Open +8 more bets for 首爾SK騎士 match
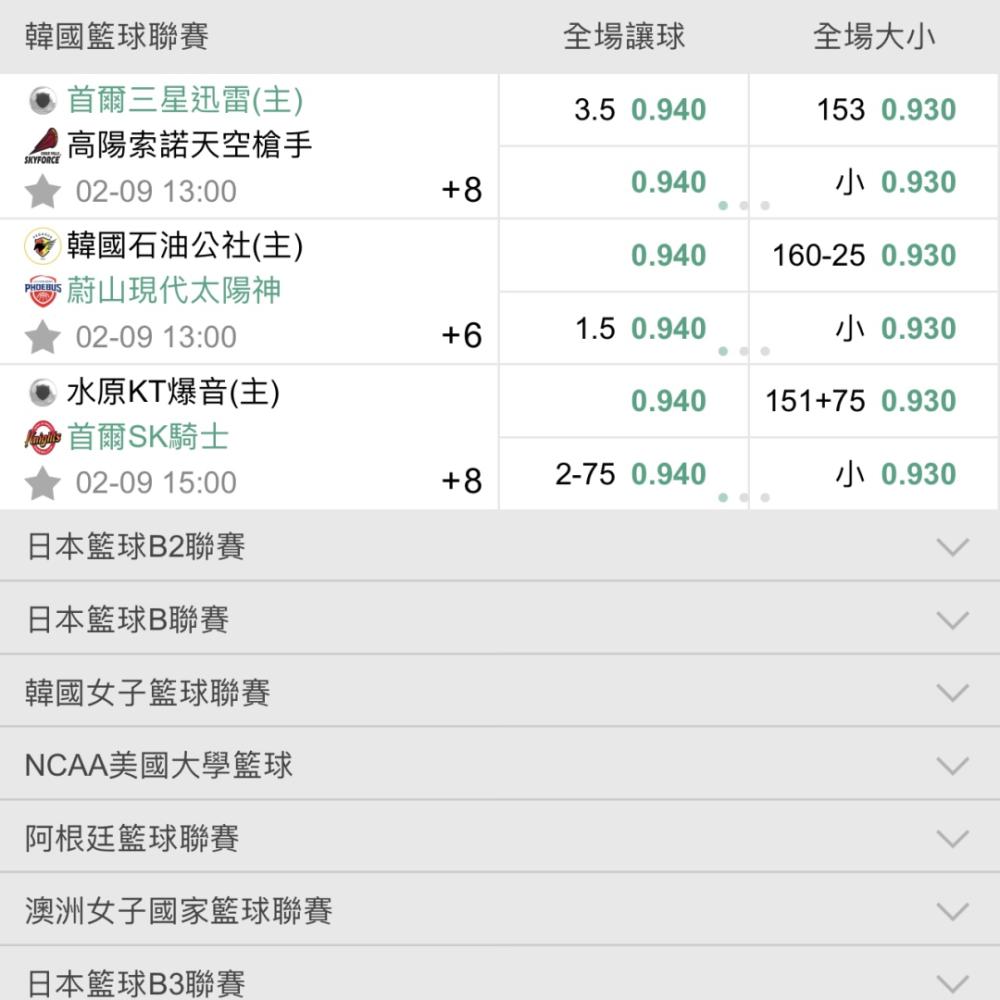Screen dimensions: 1000x1000 pyautogui.click(x=462, y=481)
